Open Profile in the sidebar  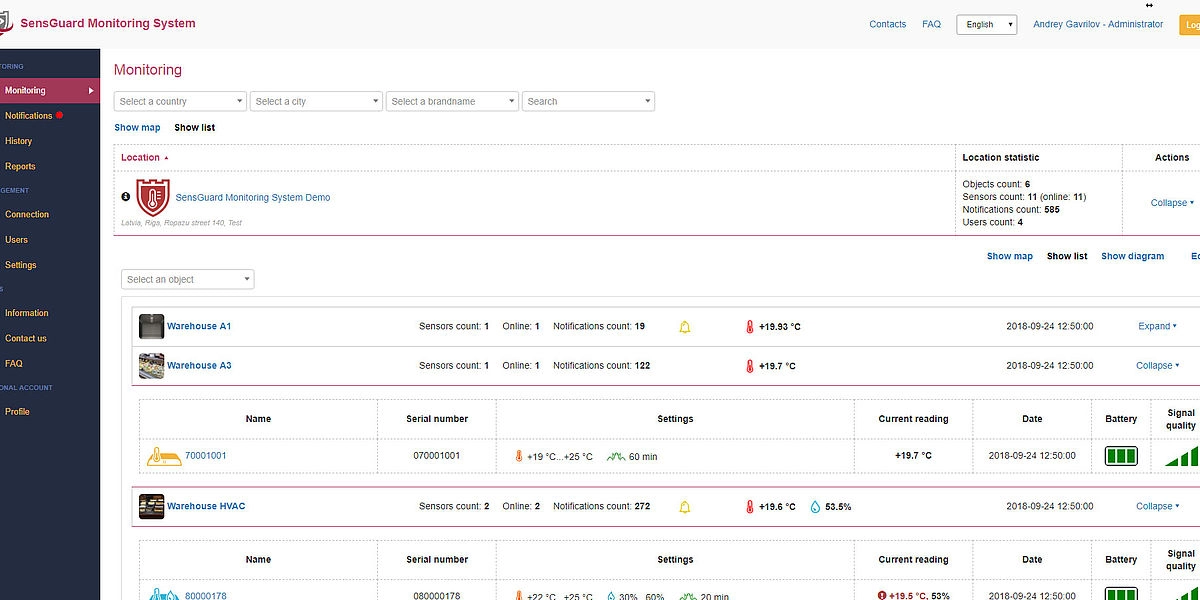click(x=17, y=412)
